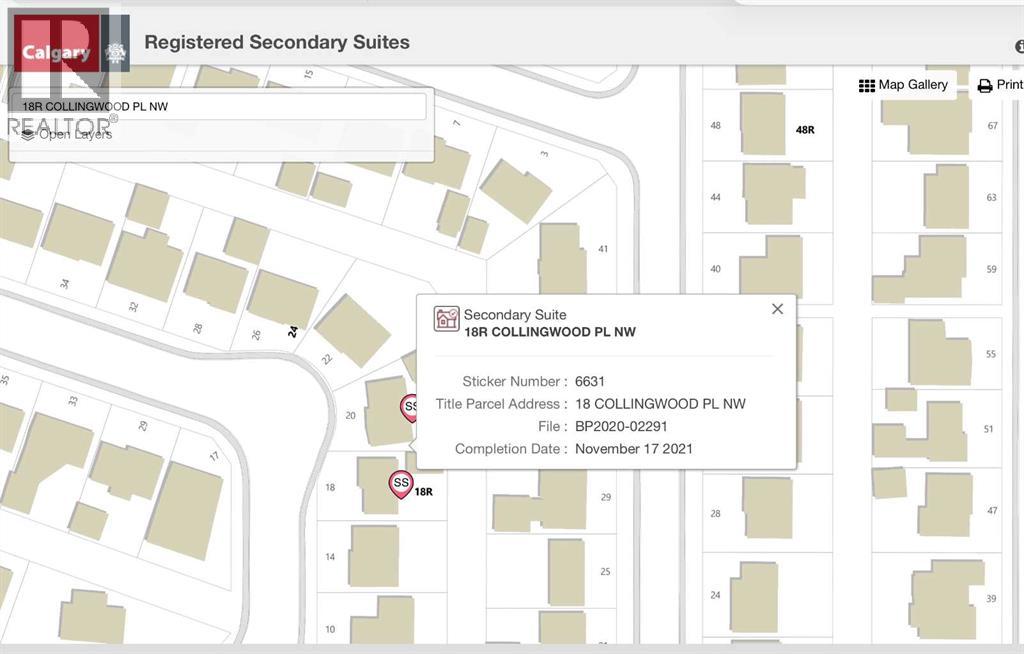Click the 18R COLLINGWOOD PL NW popup title
The width and height of the screenshot is (1024, 654).
pyautogui.click(x=550, y=332)
